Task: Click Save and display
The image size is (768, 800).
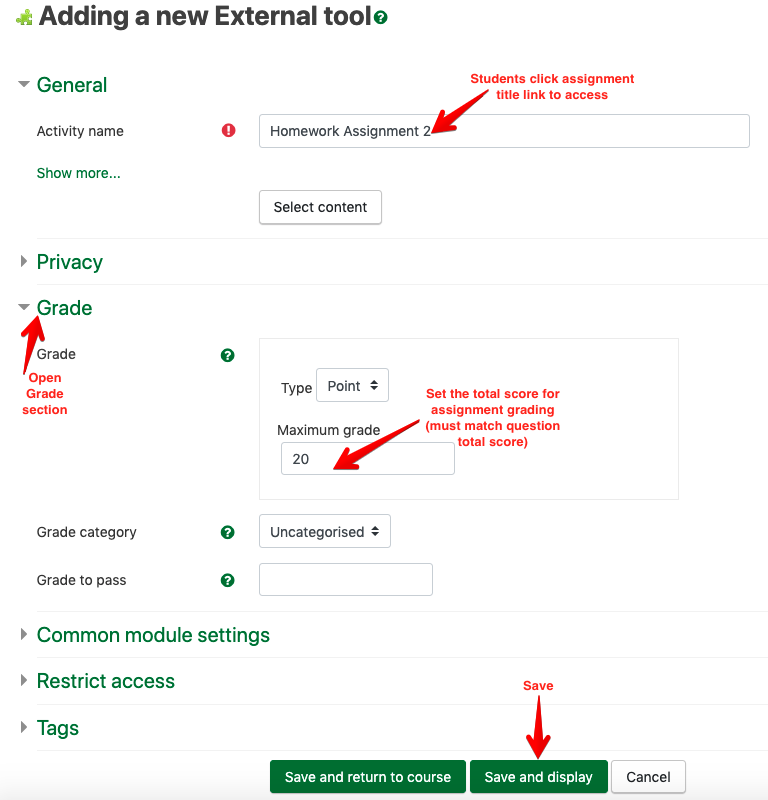Action: click(538, 777)
